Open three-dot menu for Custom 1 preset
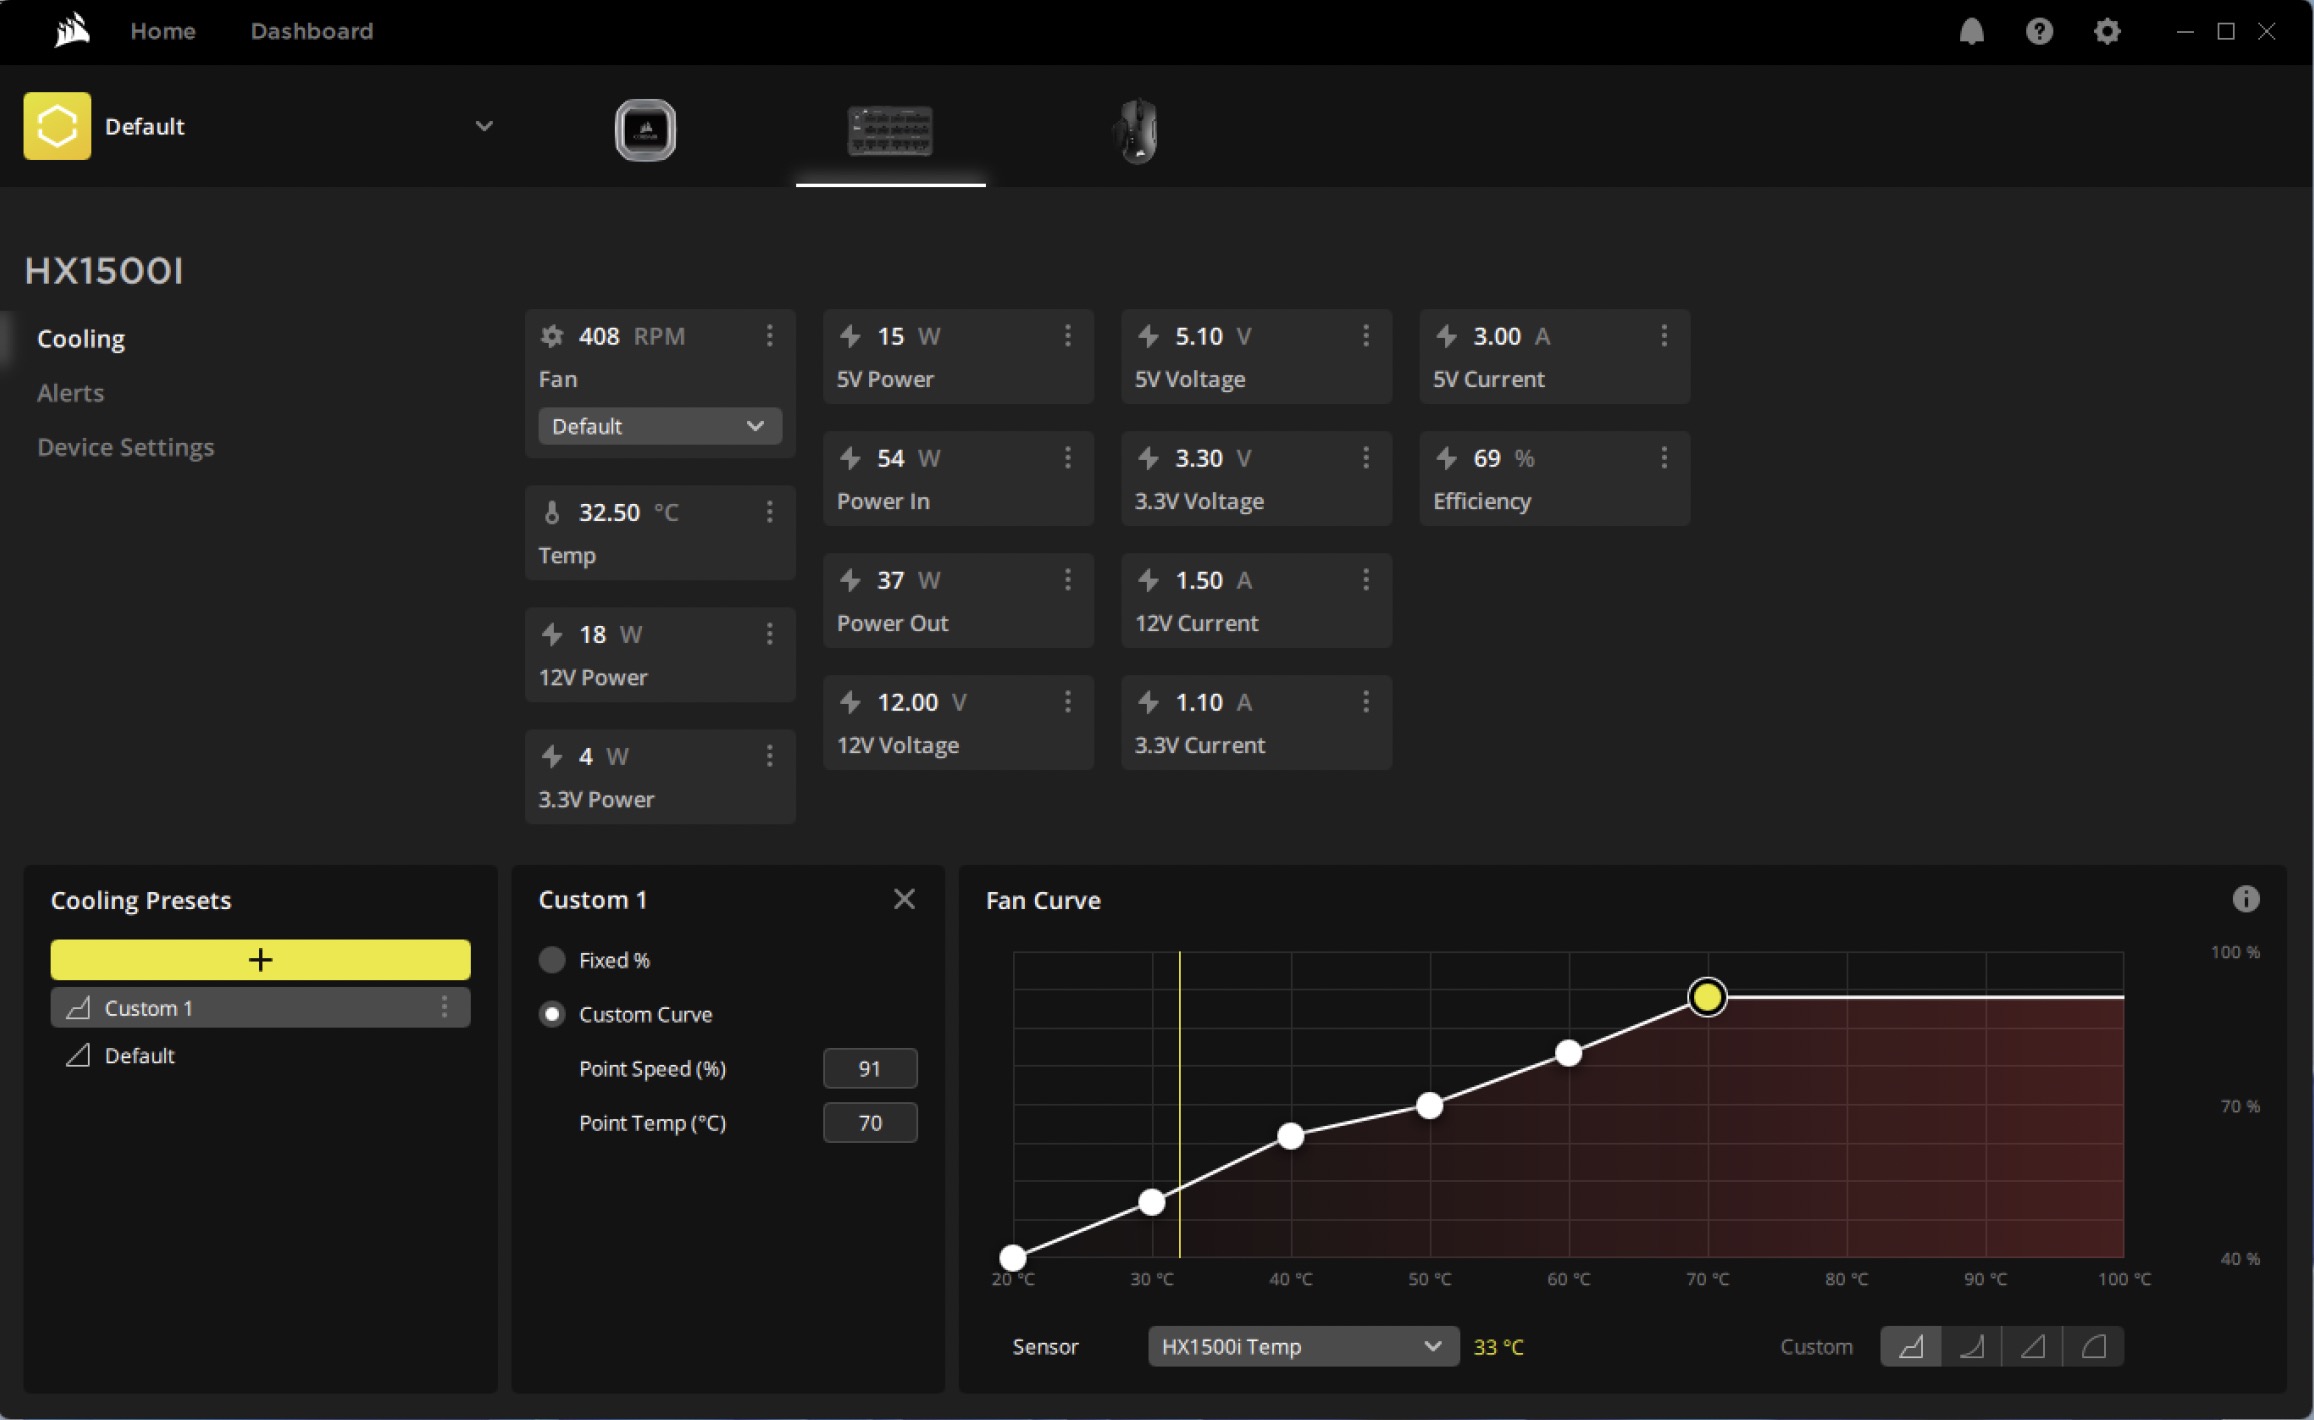Image resolution: width=2314 pixels, height=1420 pixels. (445, 1007)
